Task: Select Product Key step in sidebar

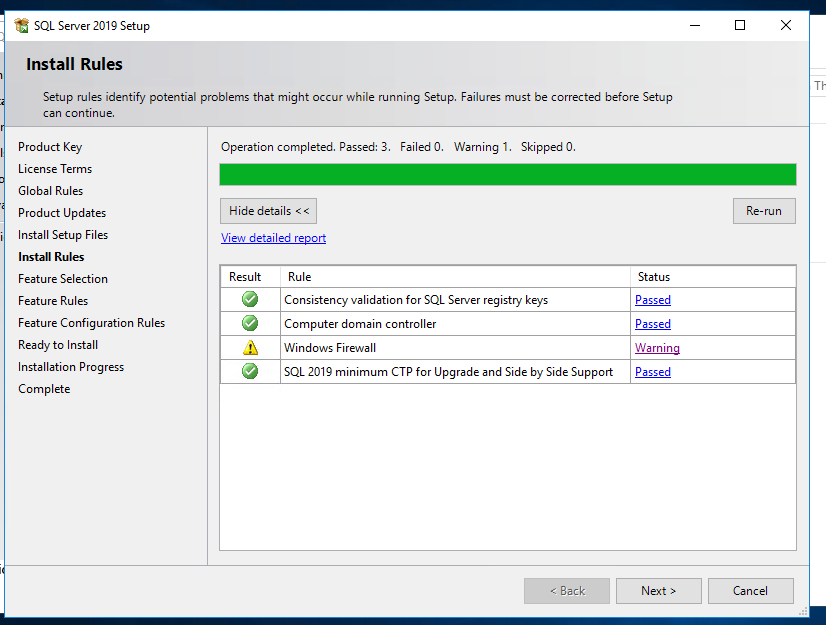Action: [50, 147]
